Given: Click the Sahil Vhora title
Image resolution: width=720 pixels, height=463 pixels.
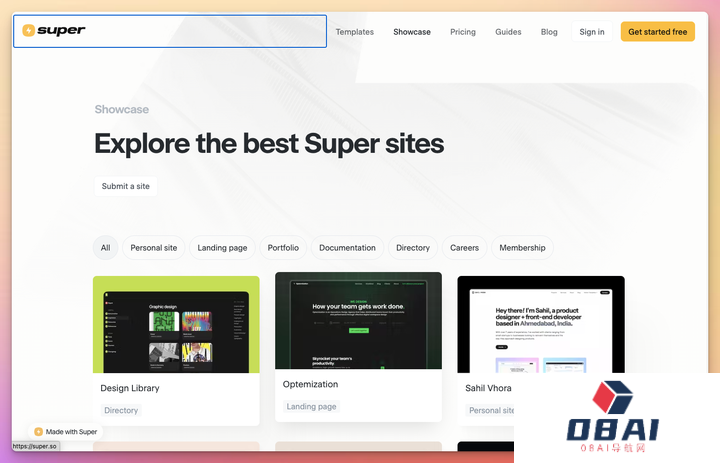Looking at the screenshot, I should coord(488,388).
